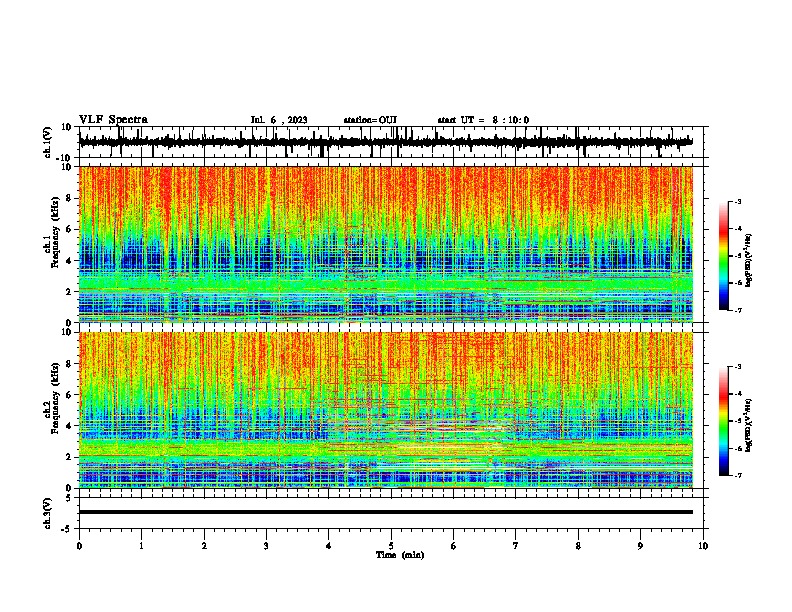Click inside the ch.2 frequency spectrogram

386,410
